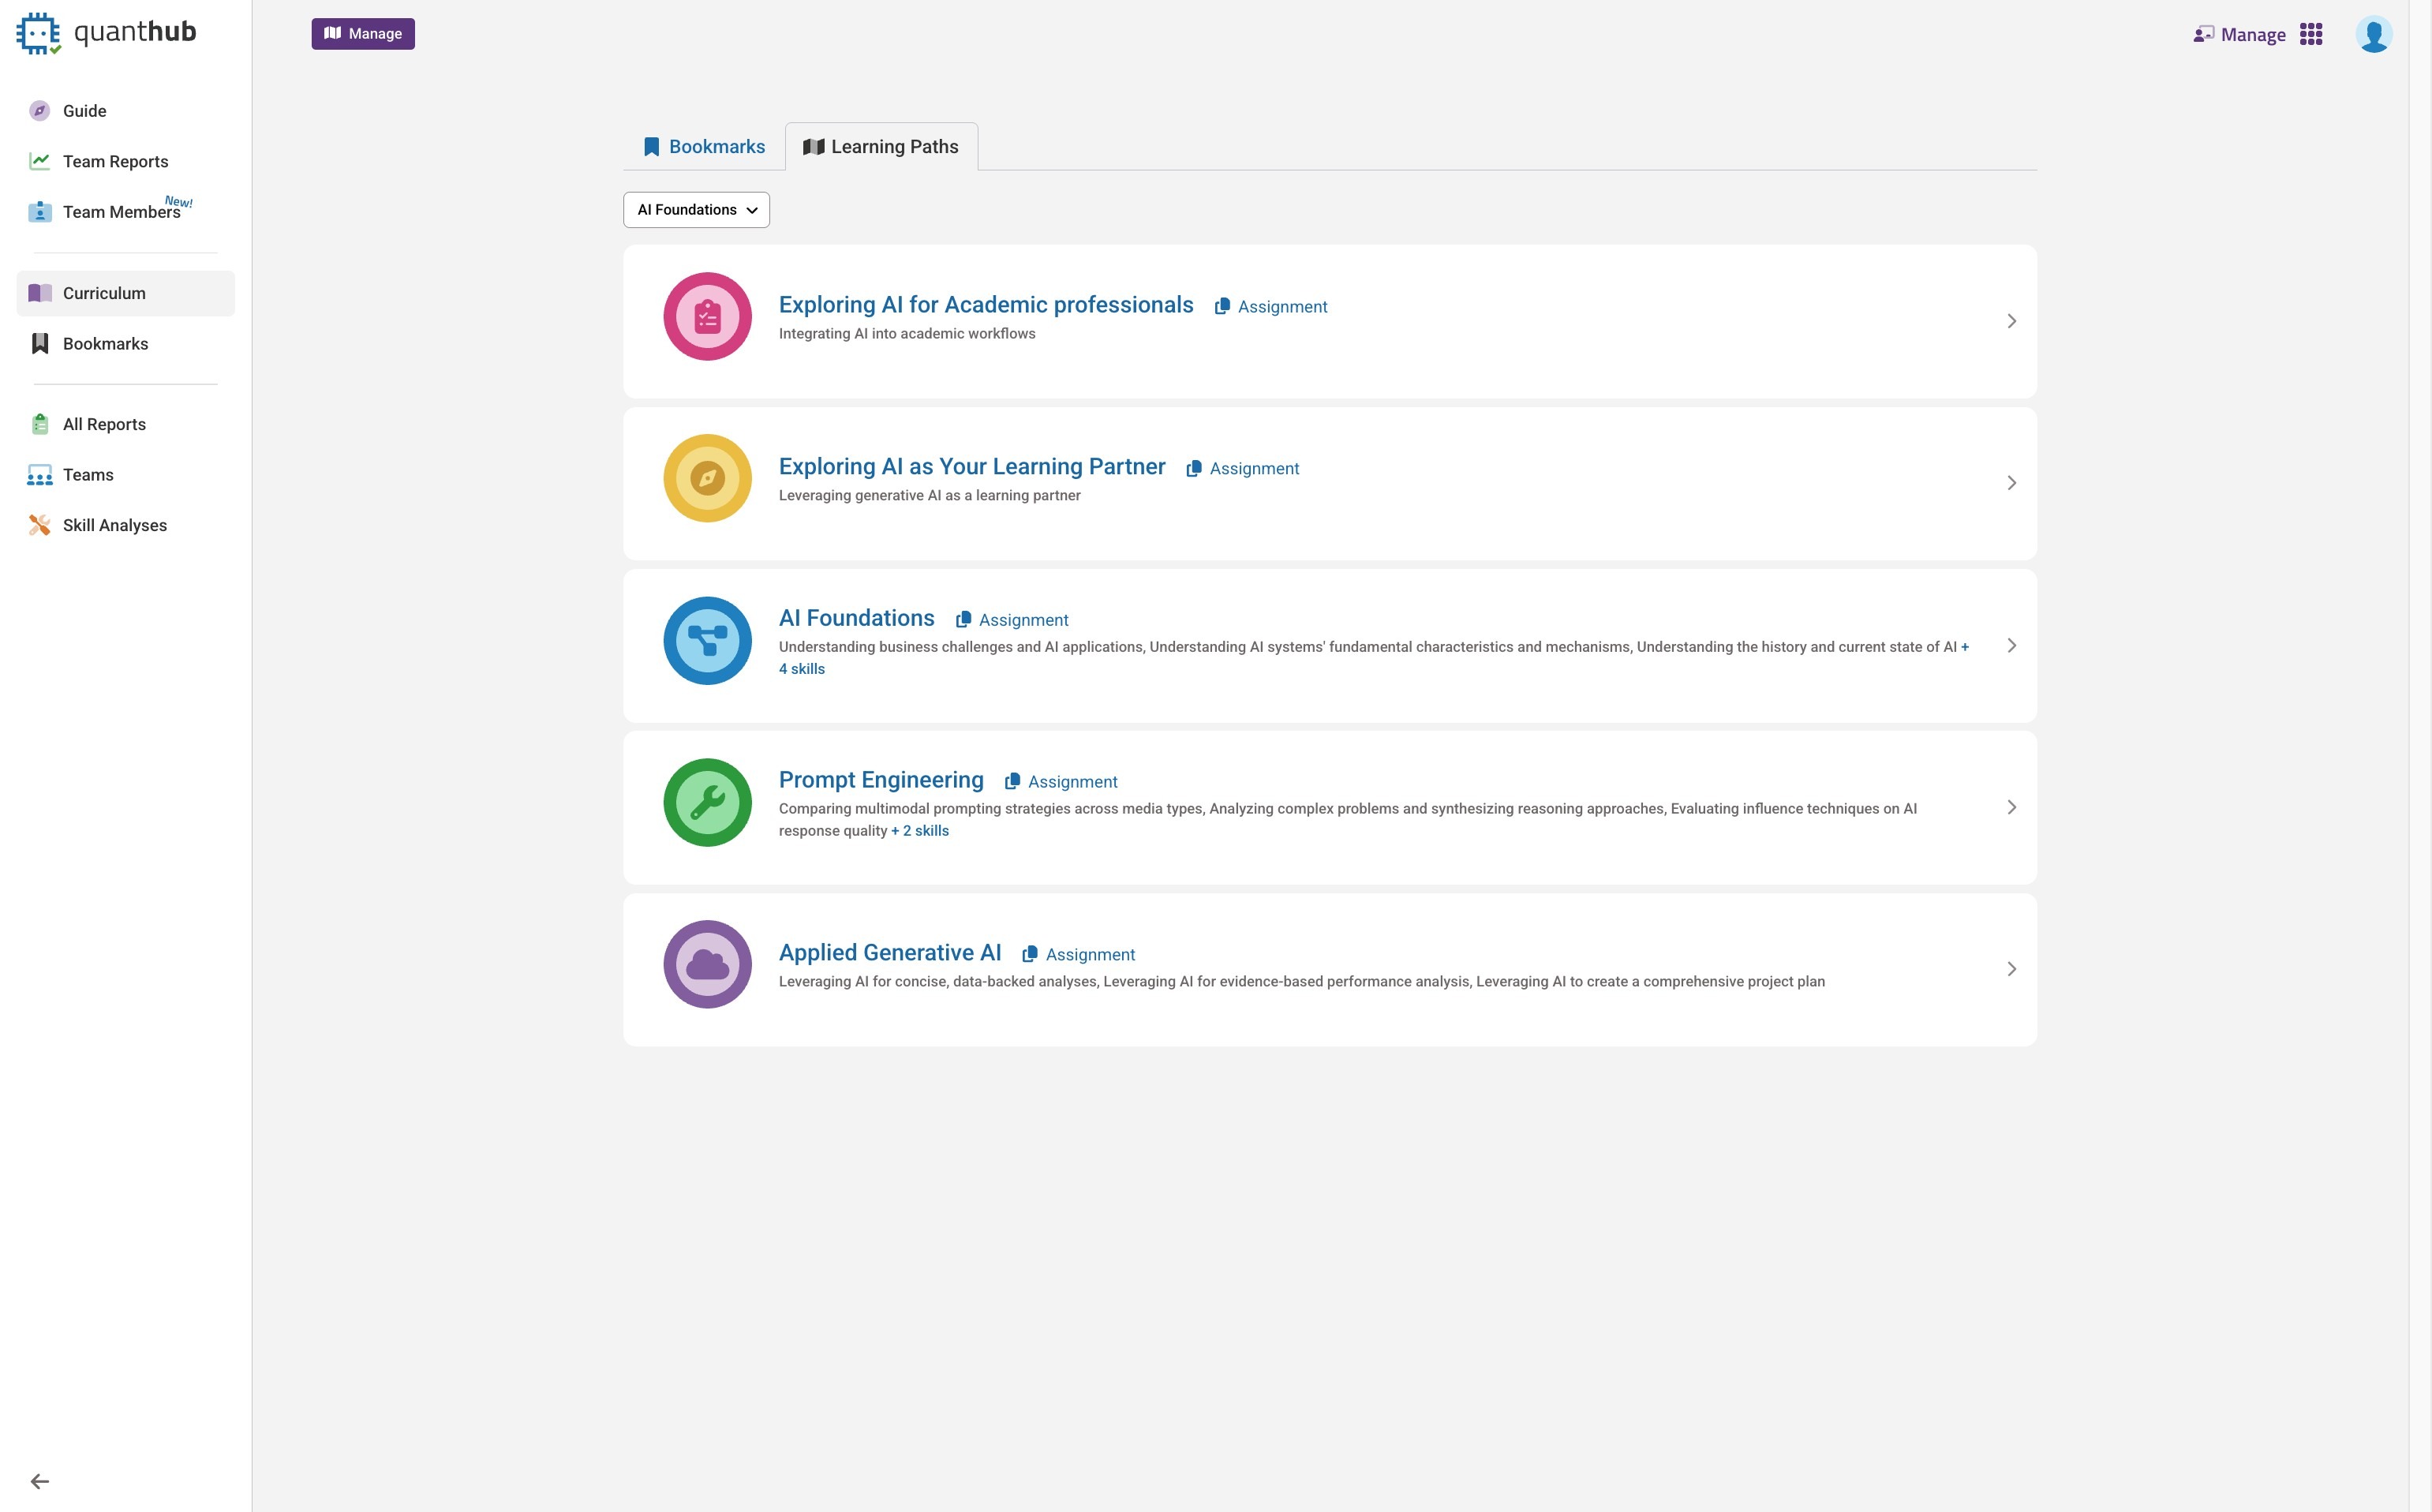Open the apps grid icon
Viewport: 2432px width, 1512px height.
(2310, 35)
